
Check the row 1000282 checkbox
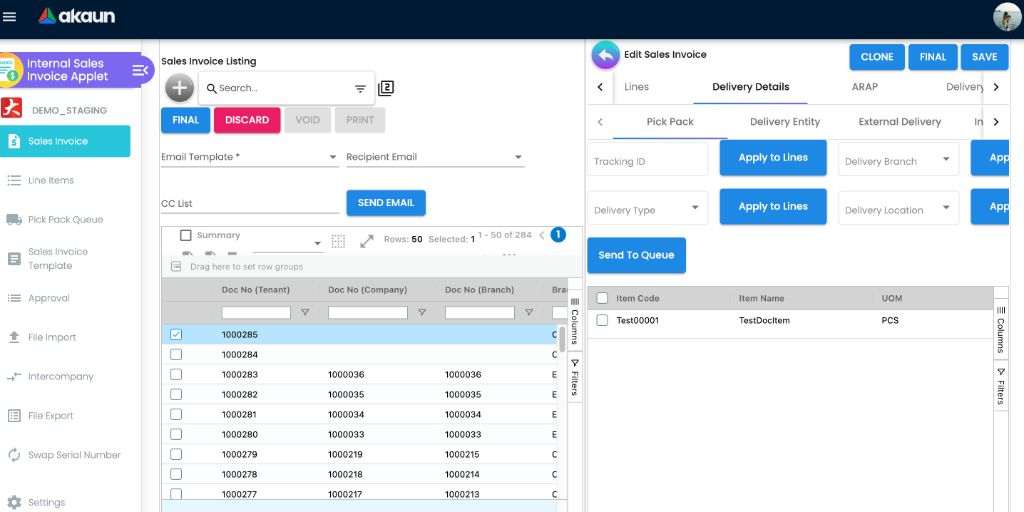176,394
